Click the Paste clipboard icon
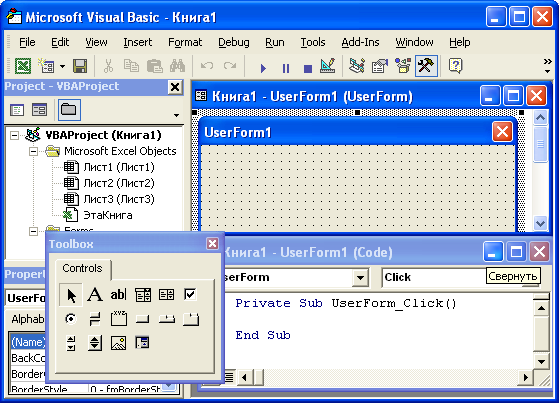This screenshot has width=559, height=403. click(154, 66)
